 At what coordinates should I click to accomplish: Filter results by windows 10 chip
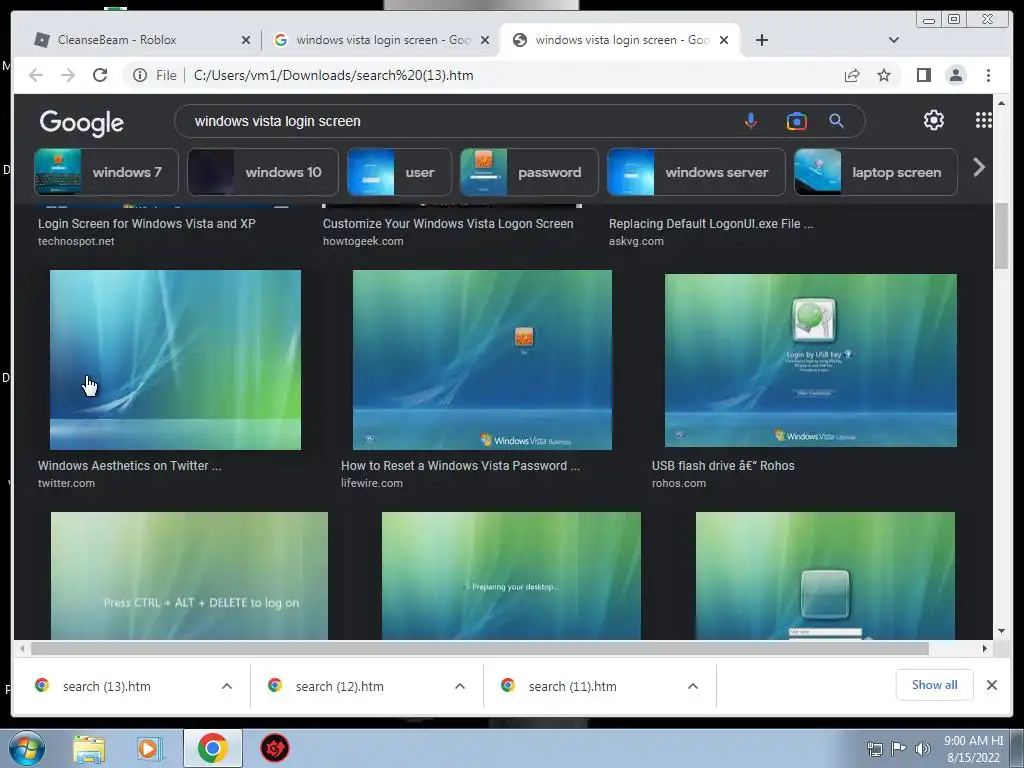263,172
